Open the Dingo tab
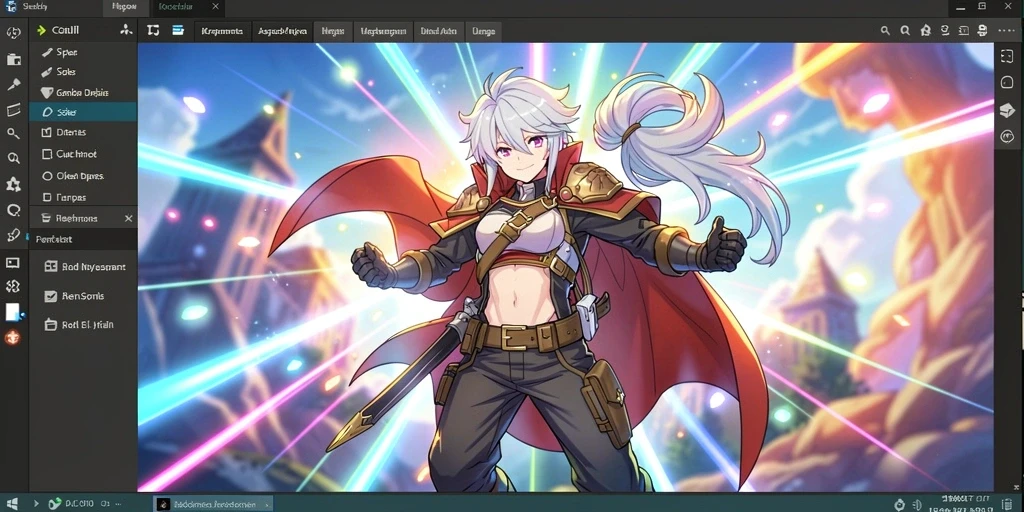This screenshot has height=512, width=1024. [483, 31]
